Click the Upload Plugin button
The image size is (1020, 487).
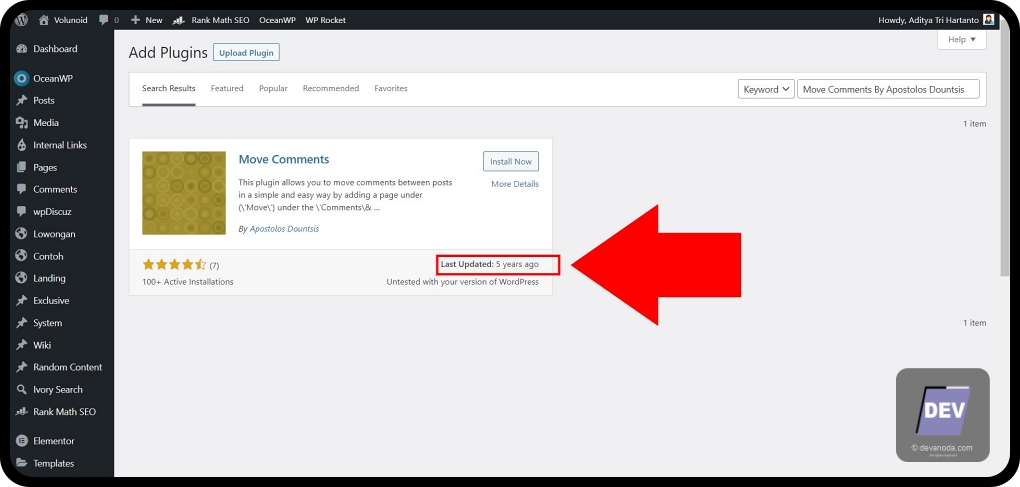tap(247, 53)
